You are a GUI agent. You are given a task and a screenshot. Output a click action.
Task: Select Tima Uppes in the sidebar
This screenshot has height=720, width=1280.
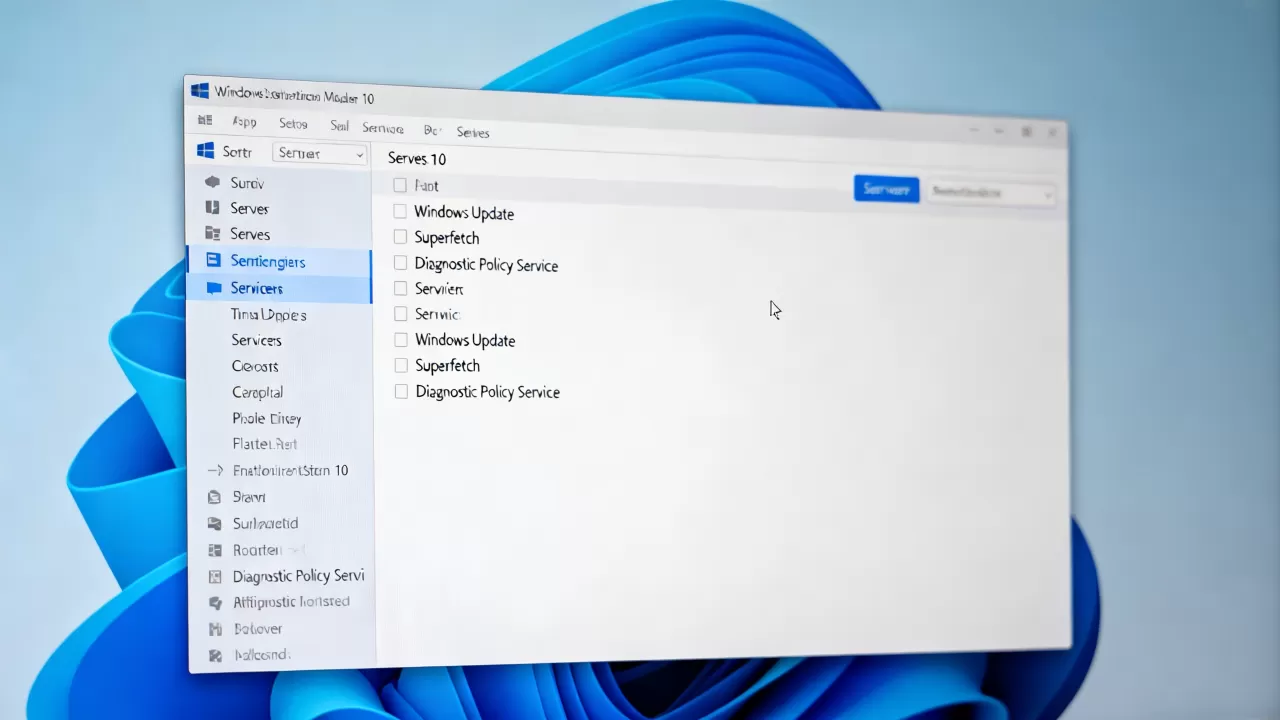click(x=269, y=314)
